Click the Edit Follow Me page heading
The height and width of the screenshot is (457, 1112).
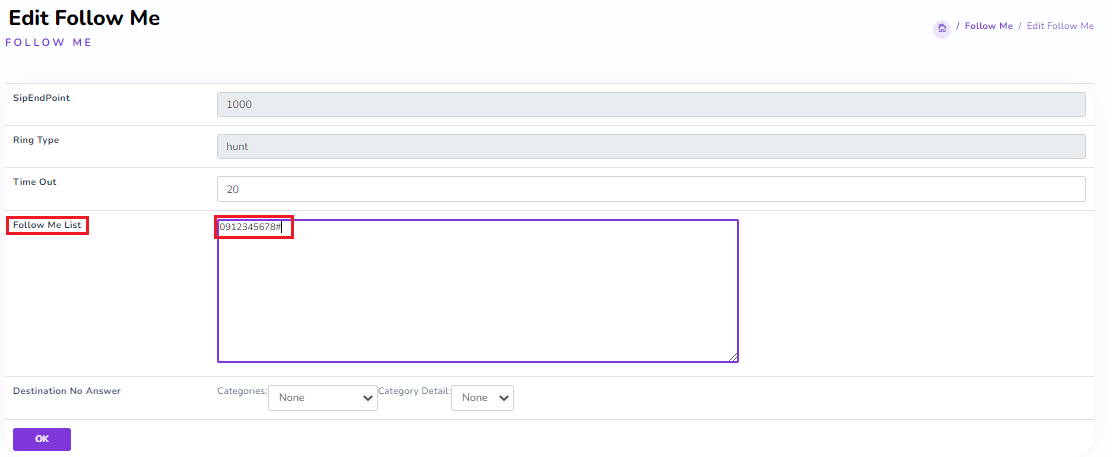84,18
